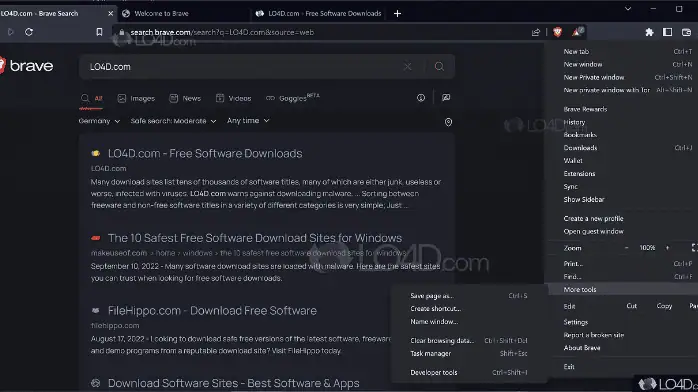
Task: Switch to Welcome to Brave tab
Action: [161, 14]
